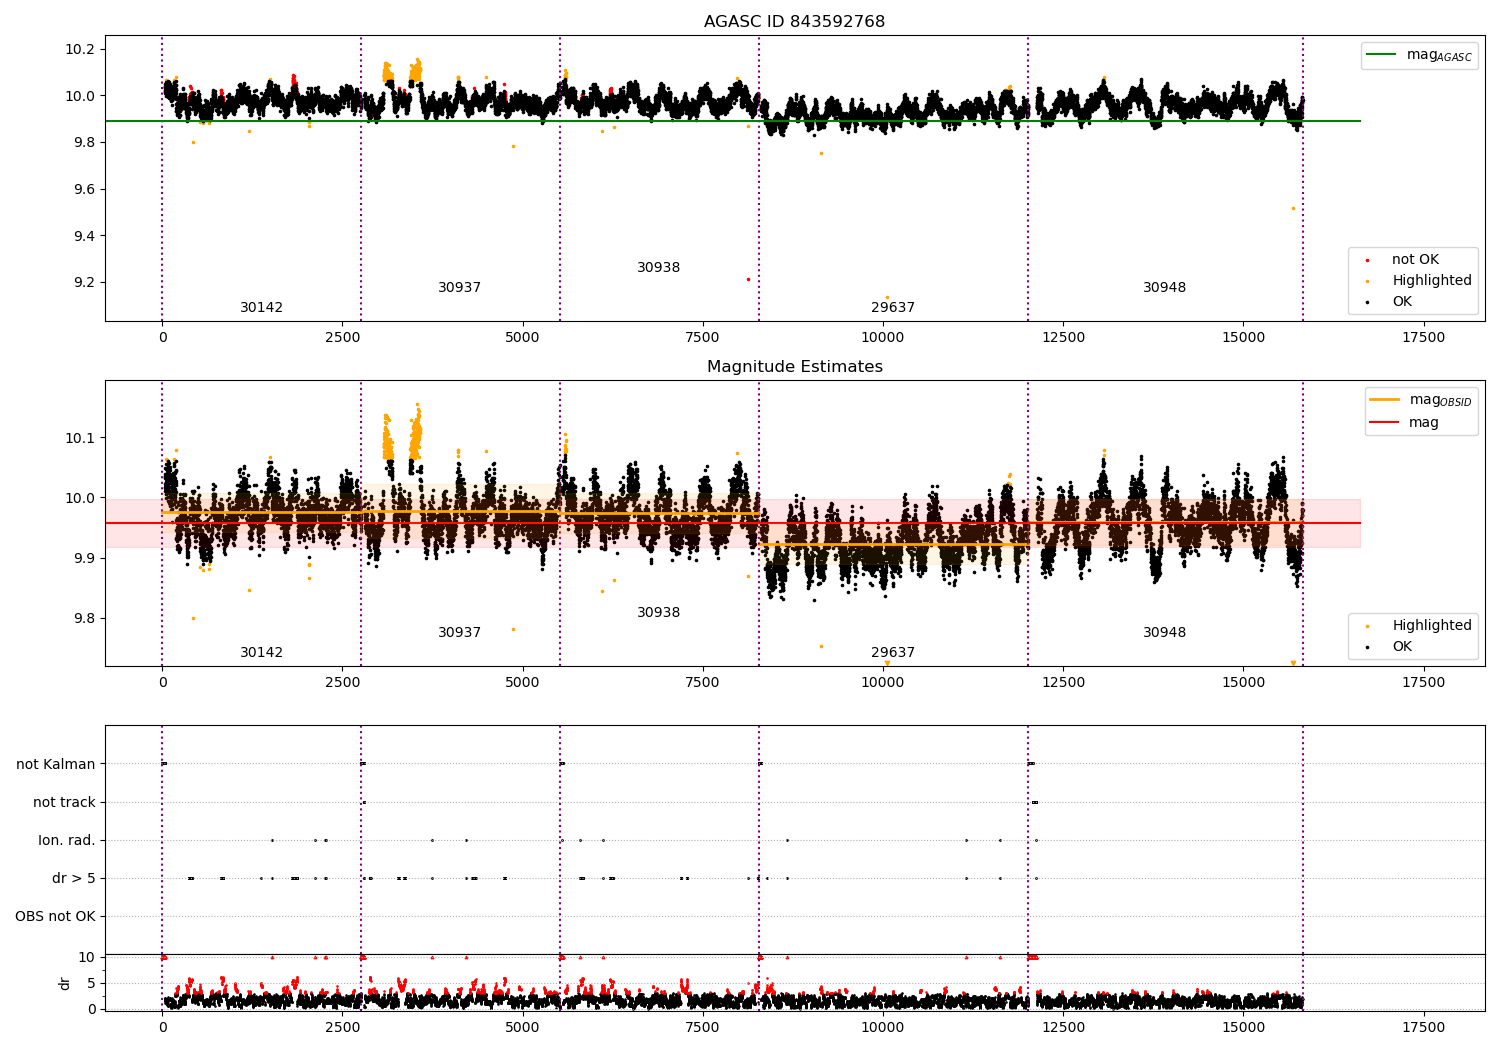Click 'OK' in the Magnitude Estimates legend
The width and height of the screenshot is (1500, 1050).
tap(1402, 646)
